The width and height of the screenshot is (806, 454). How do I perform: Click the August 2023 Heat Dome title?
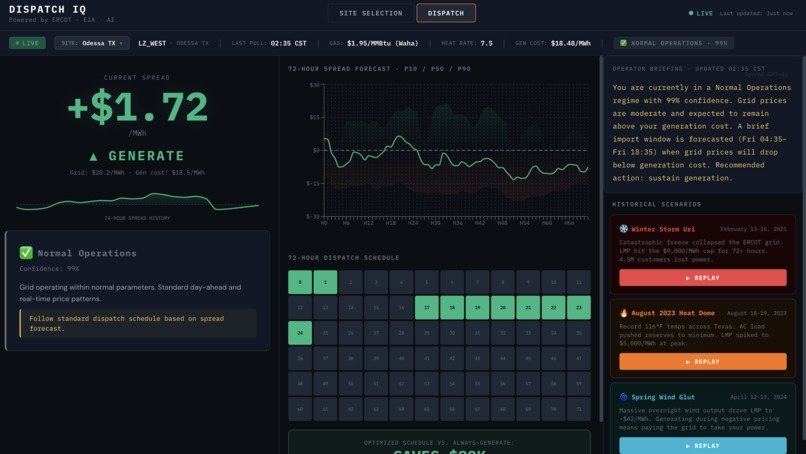(672, 313)
